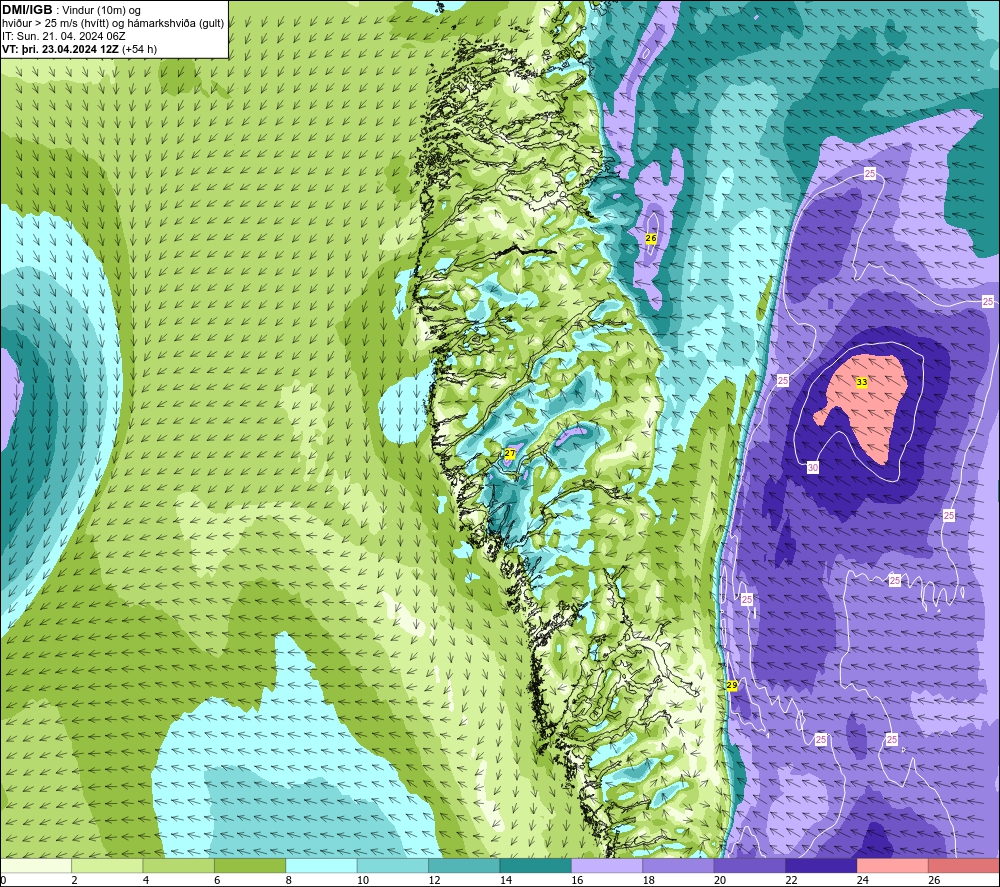This screenshot has height=887, width=1000.
Task: Click the IT: Sun. 21. 04. 2024 06Z line
Action: pyautogui.click(x=63, y=36)
